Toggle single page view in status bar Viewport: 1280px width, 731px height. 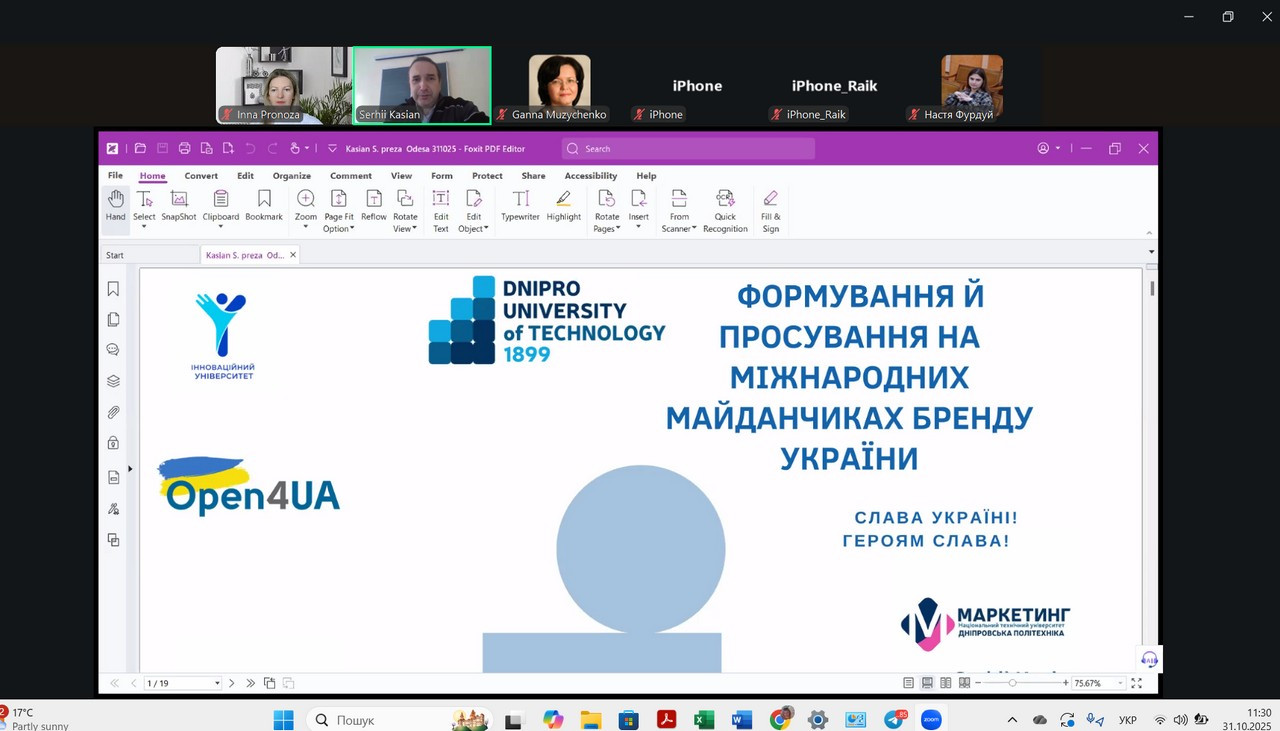908,683
